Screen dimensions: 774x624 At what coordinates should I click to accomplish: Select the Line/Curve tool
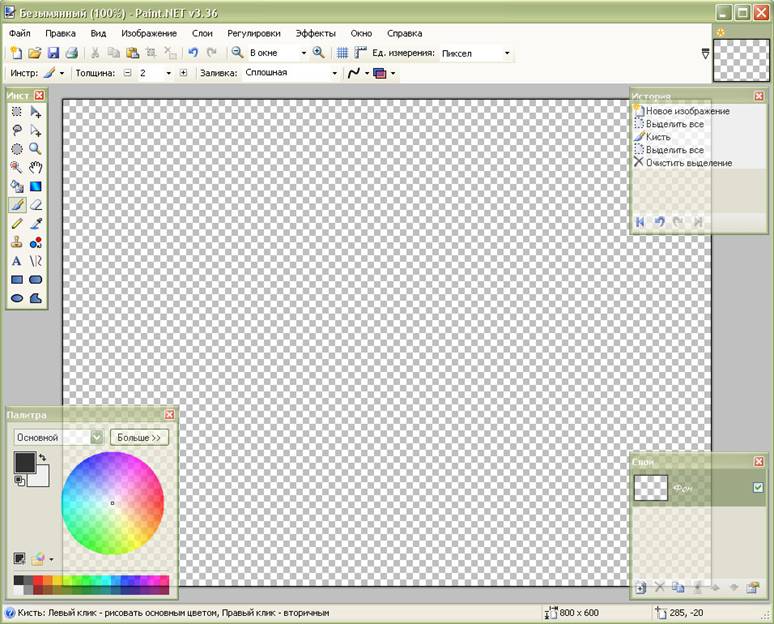(x=36, y=261)
